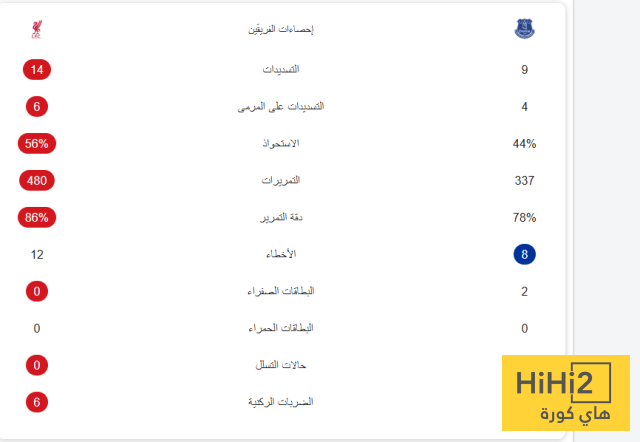Select the blue 8 fouls badge
Image resolution: width=640 pixels, height=442 pixels.
tap(525, 254)
